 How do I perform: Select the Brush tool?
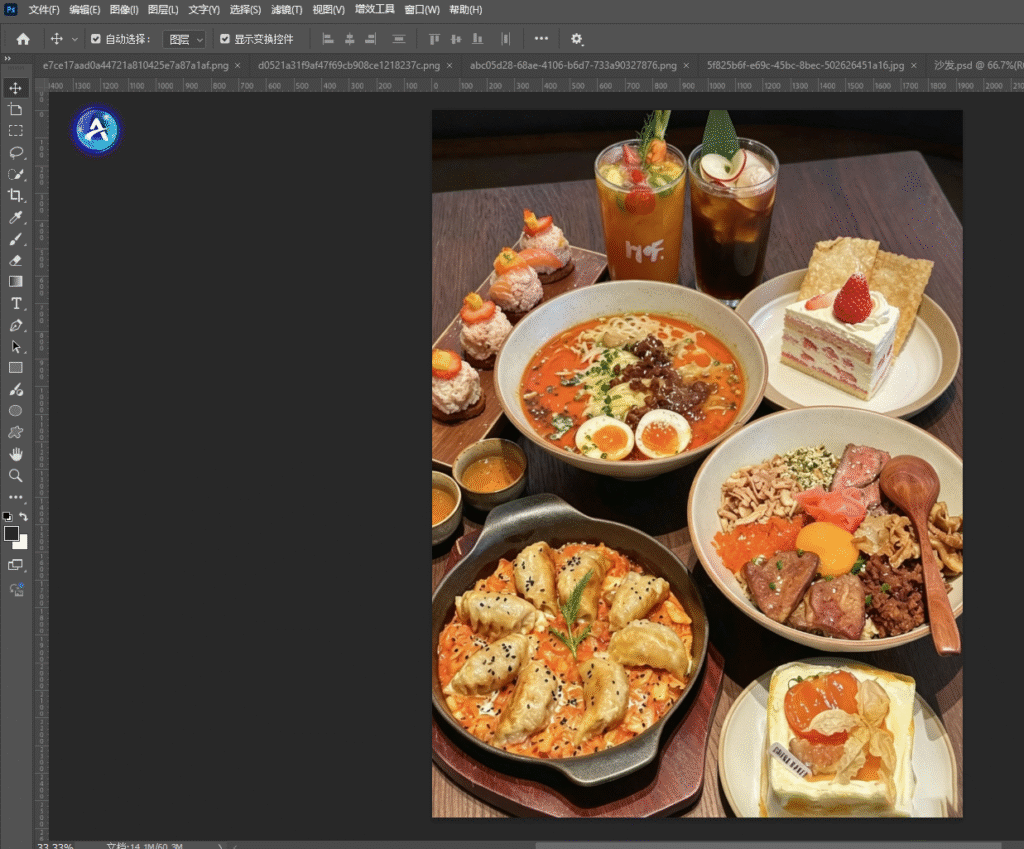pos(16,238)
